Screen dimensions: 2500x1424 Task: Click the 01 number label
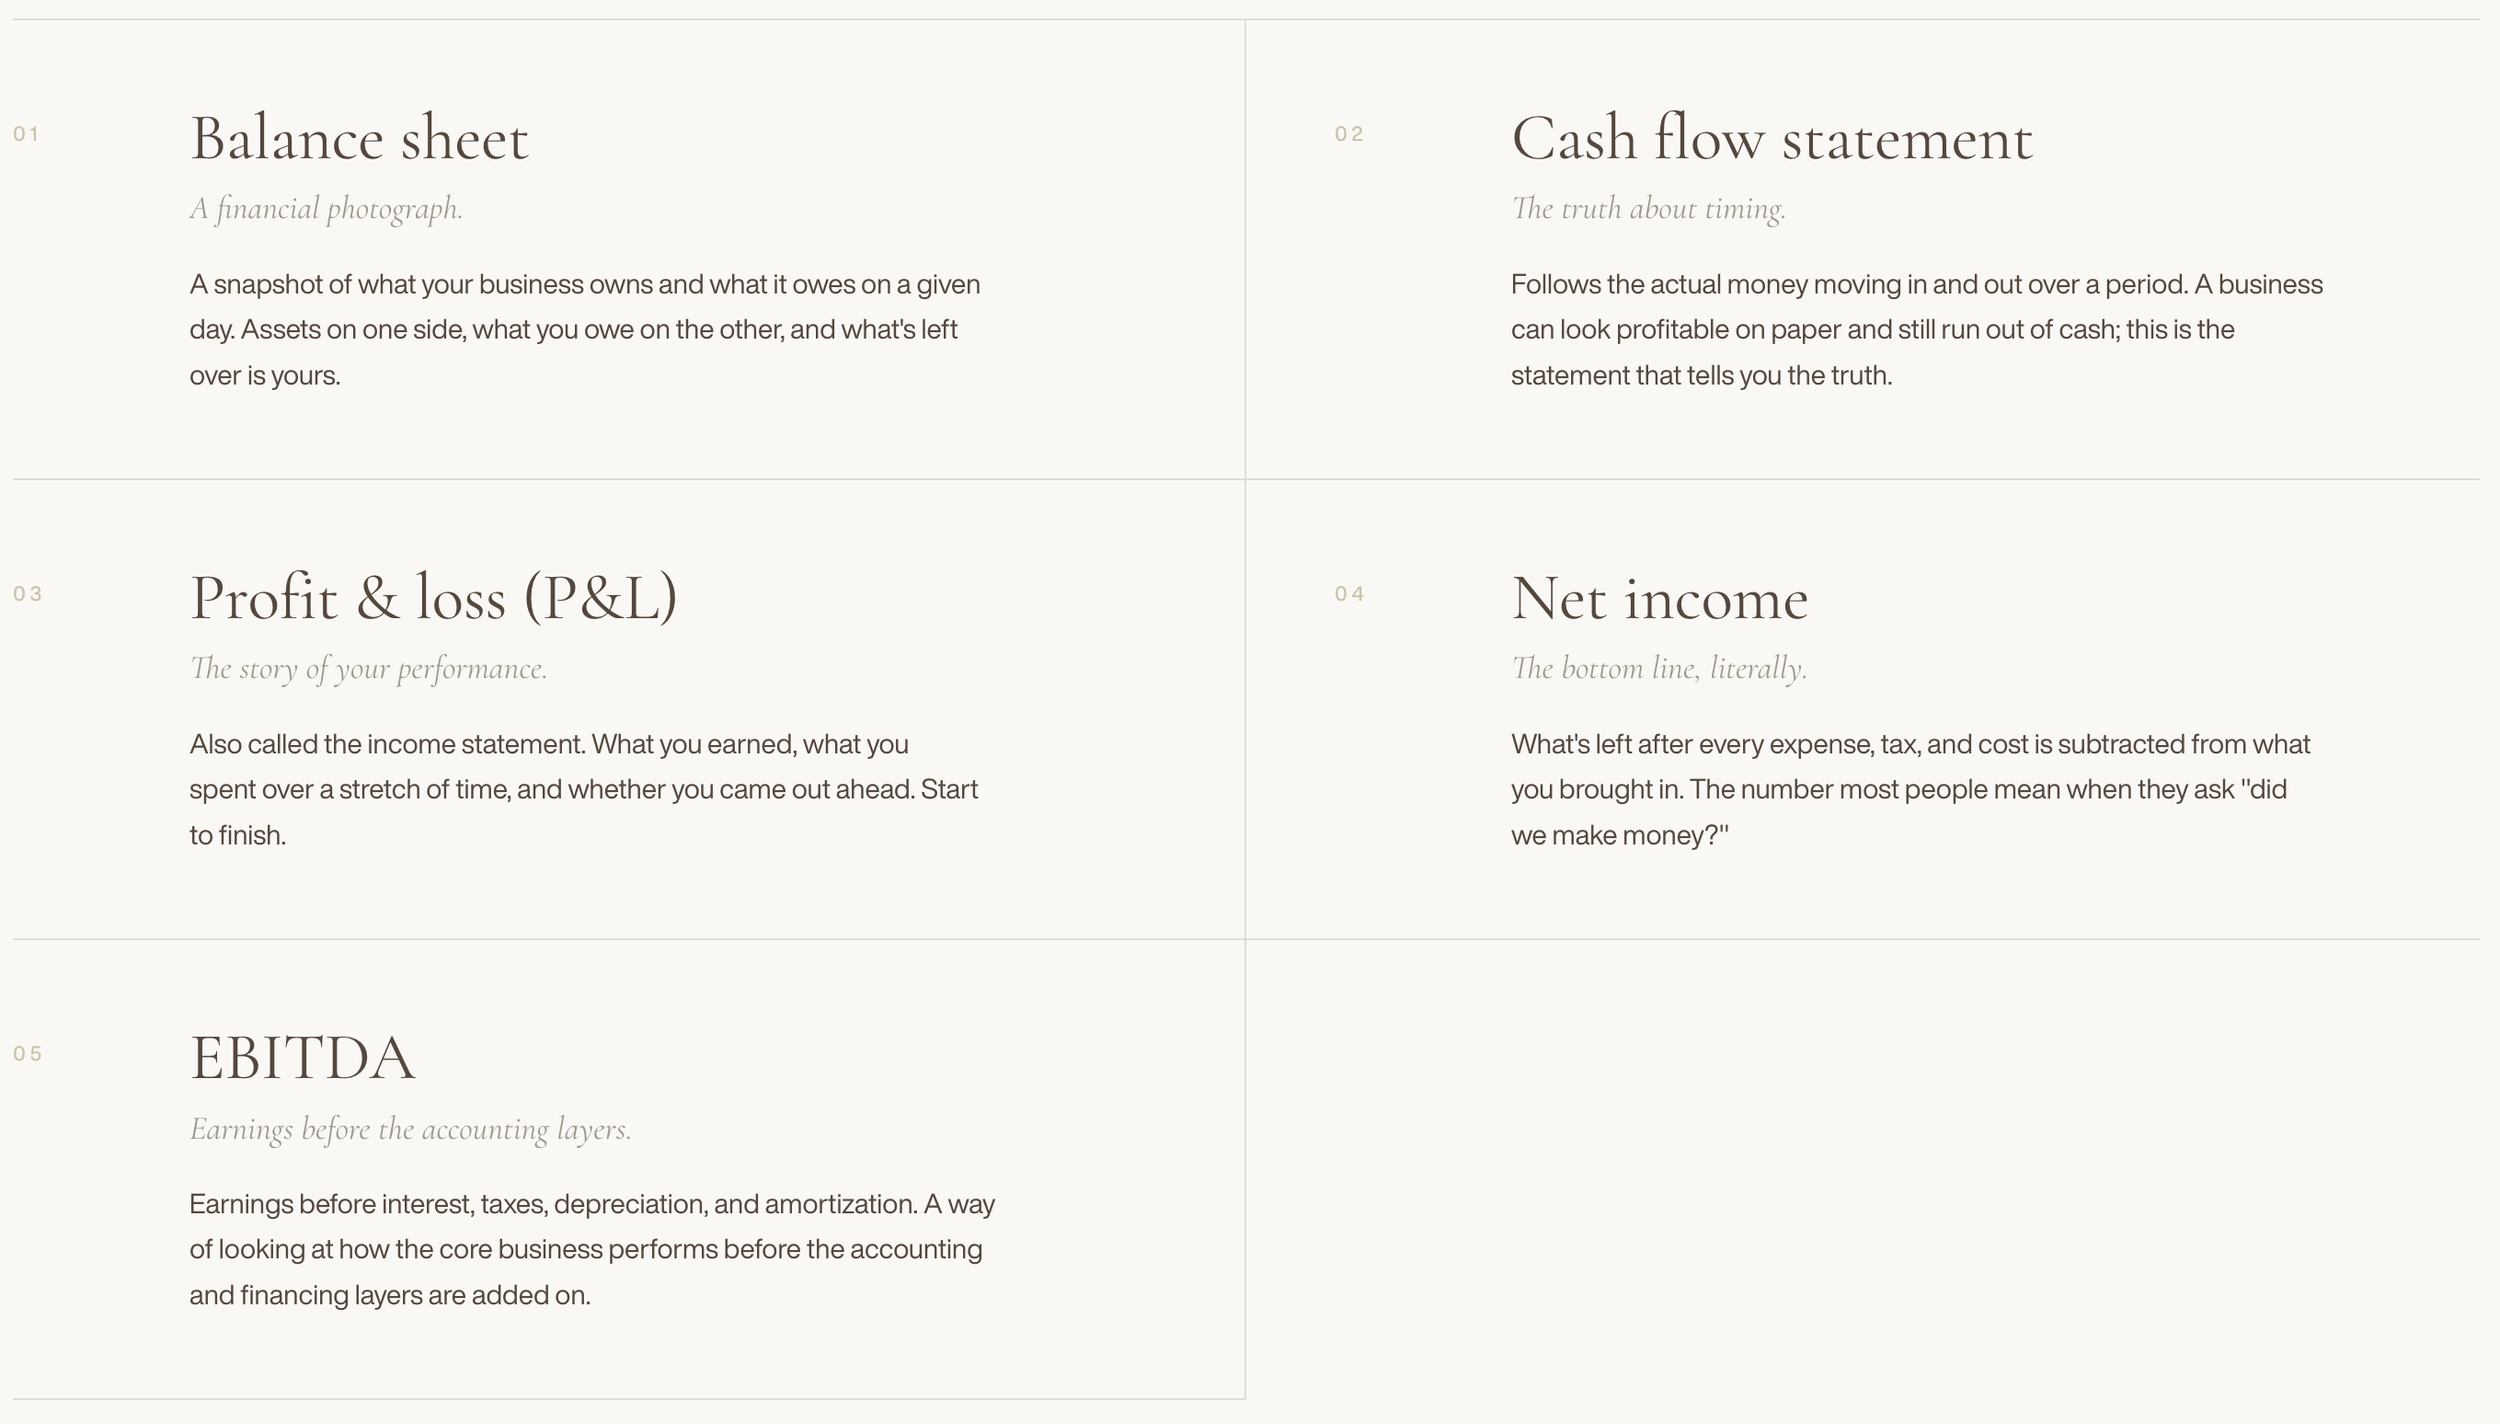click(x=26, y=134)
